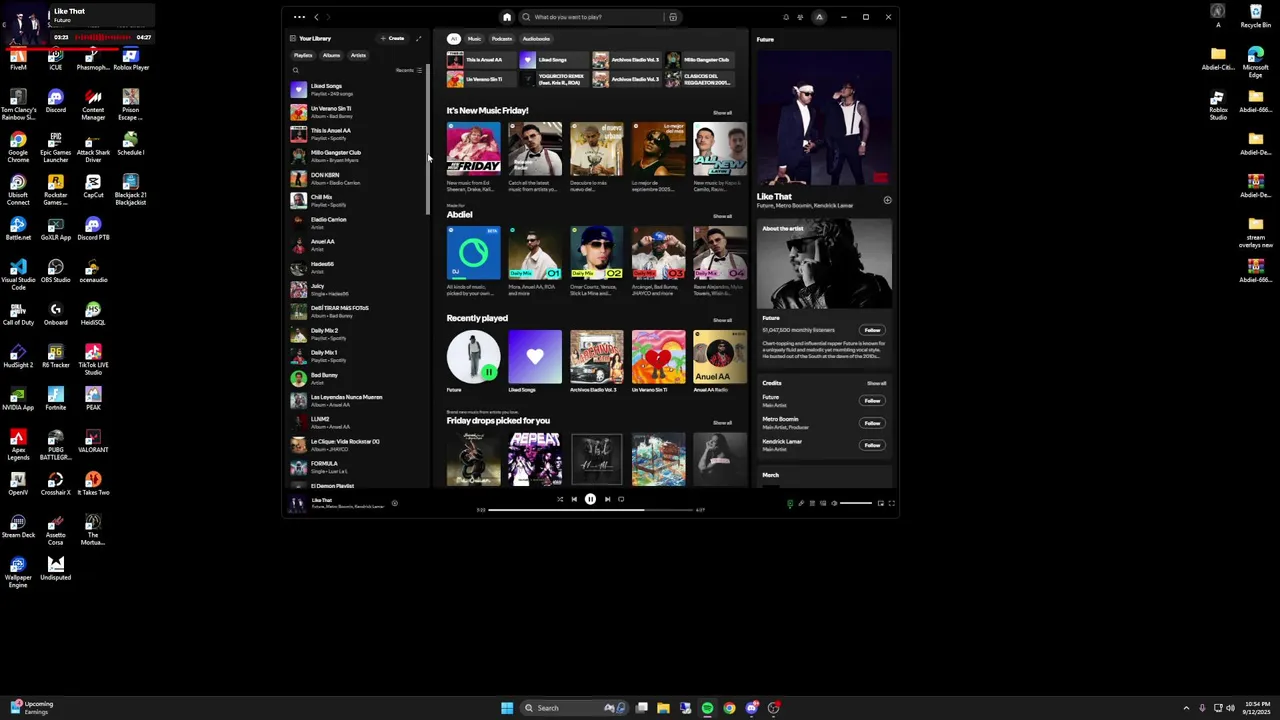Follow Kendrick Lamar in Credits
The height and width of the screenshot is (720, 1280).
pos(872,445)
